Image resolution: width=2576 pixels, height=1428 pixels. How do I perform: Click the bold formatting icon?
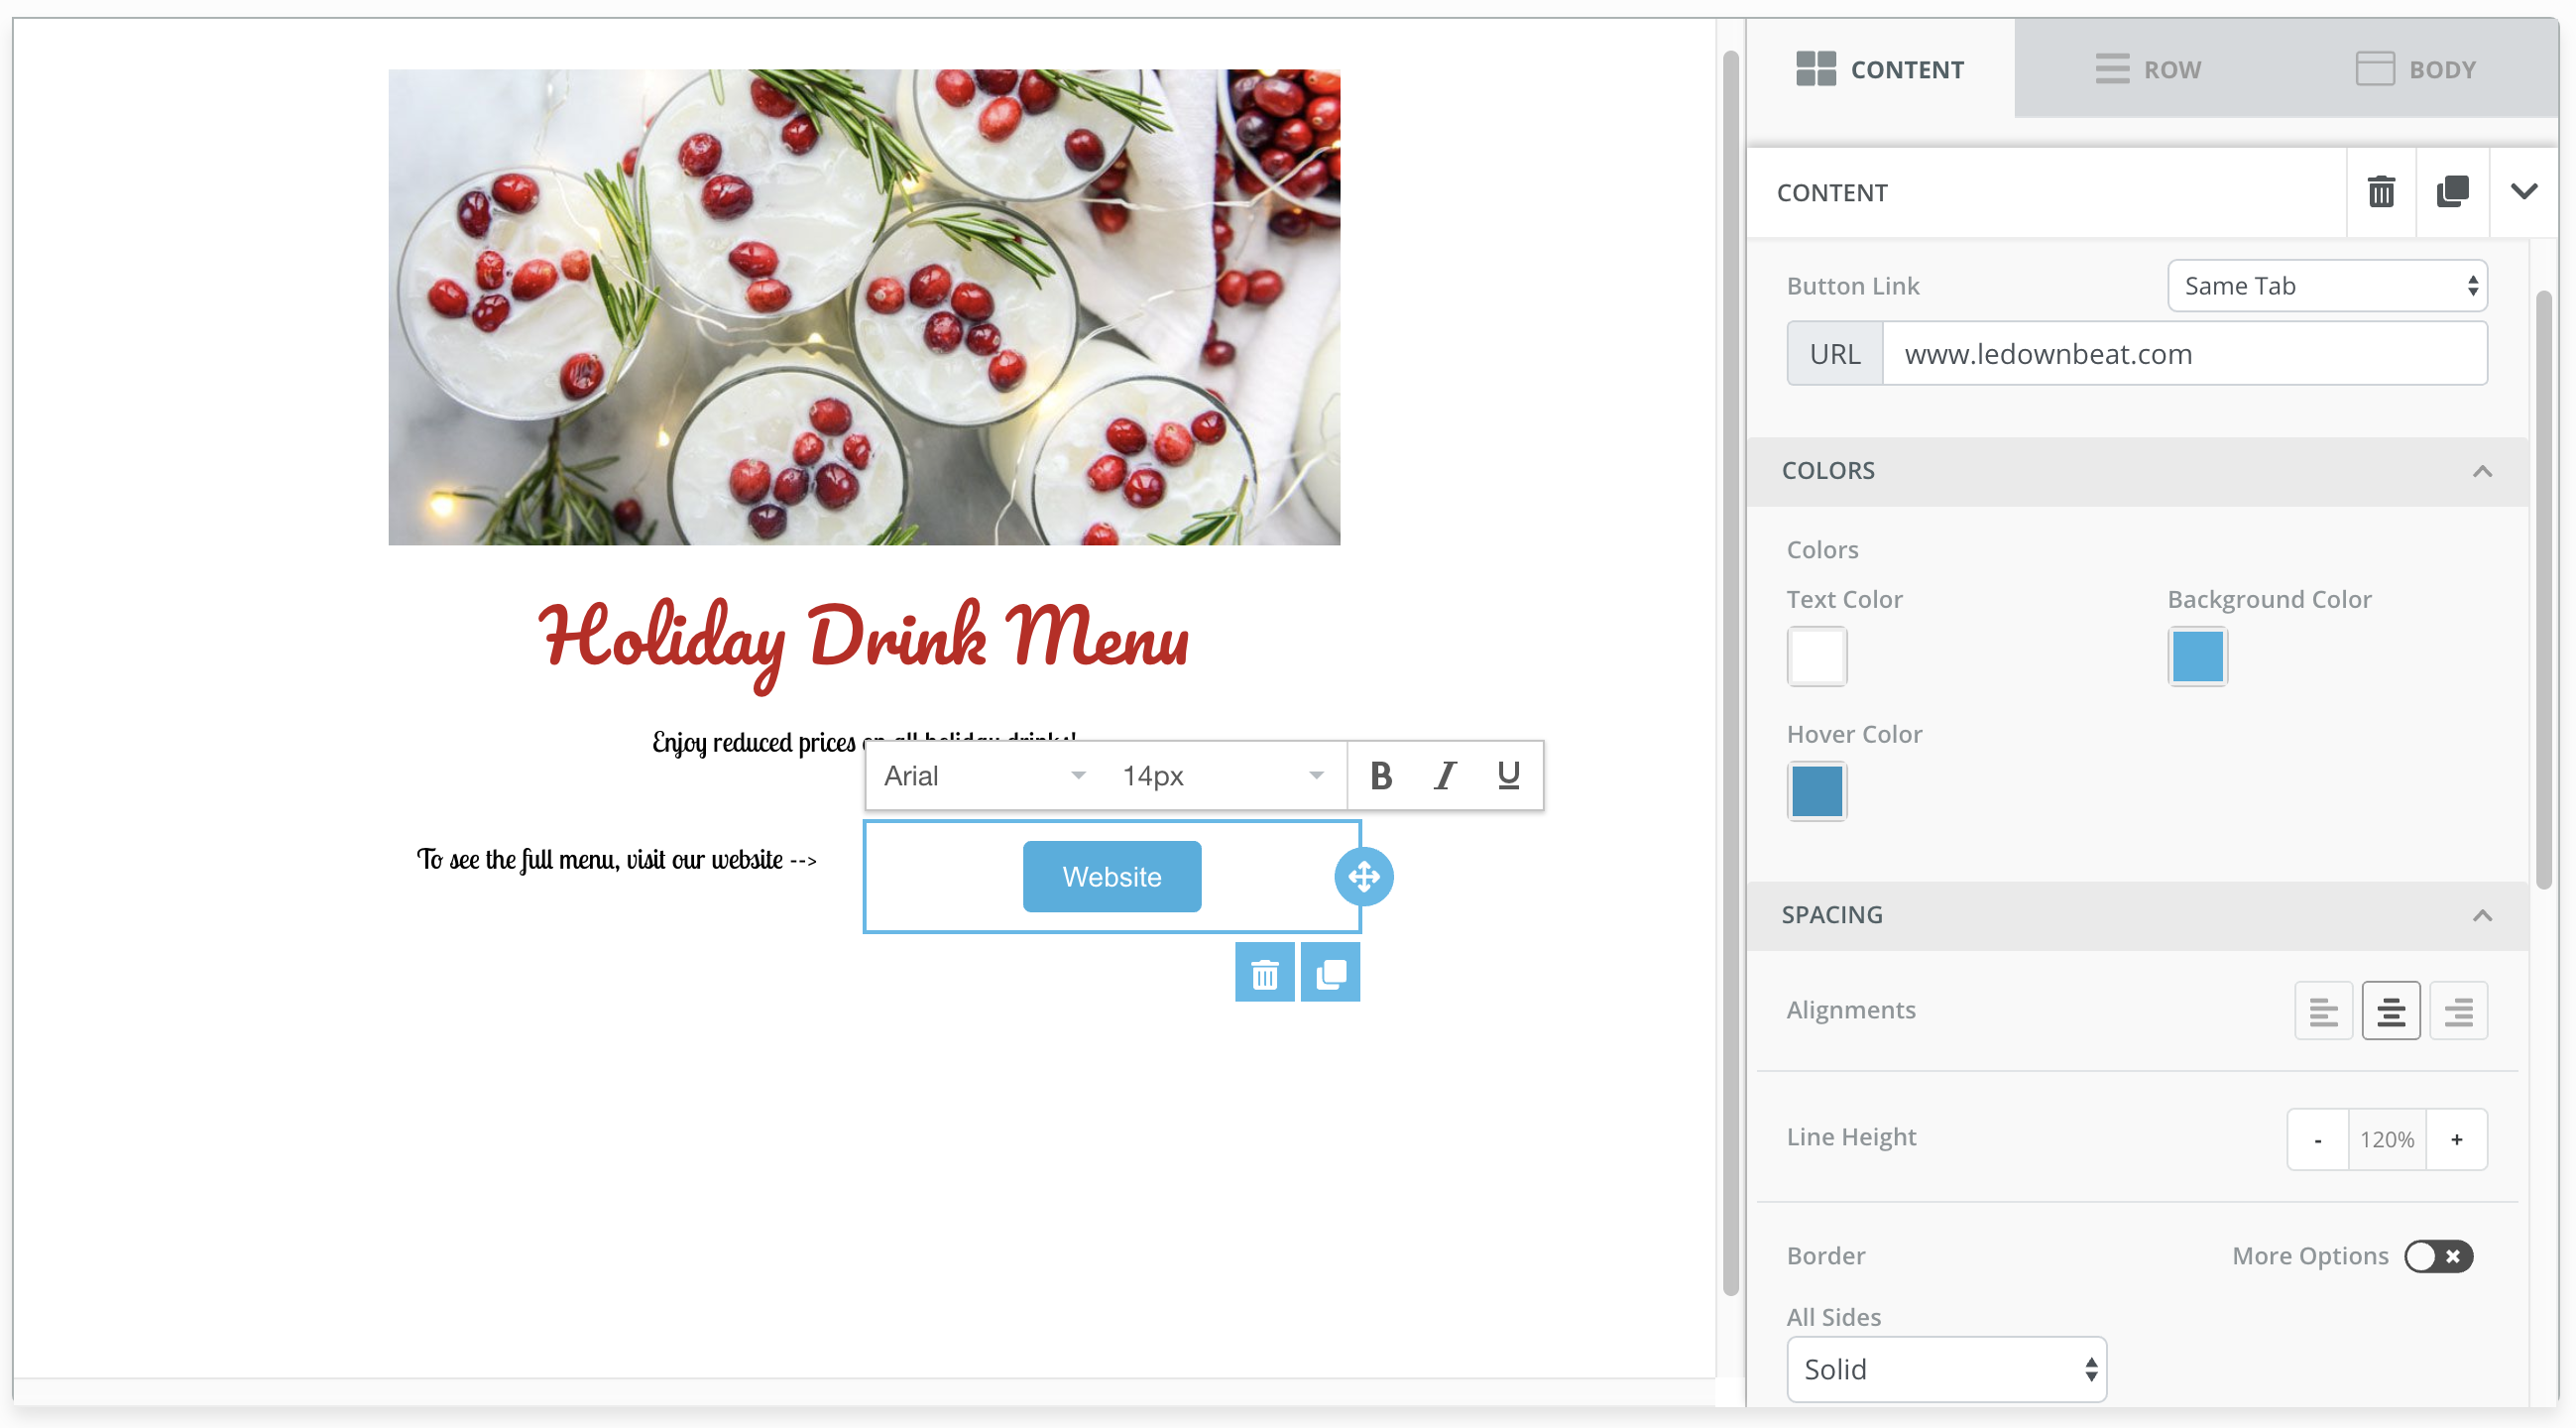tap(1380, 775)
